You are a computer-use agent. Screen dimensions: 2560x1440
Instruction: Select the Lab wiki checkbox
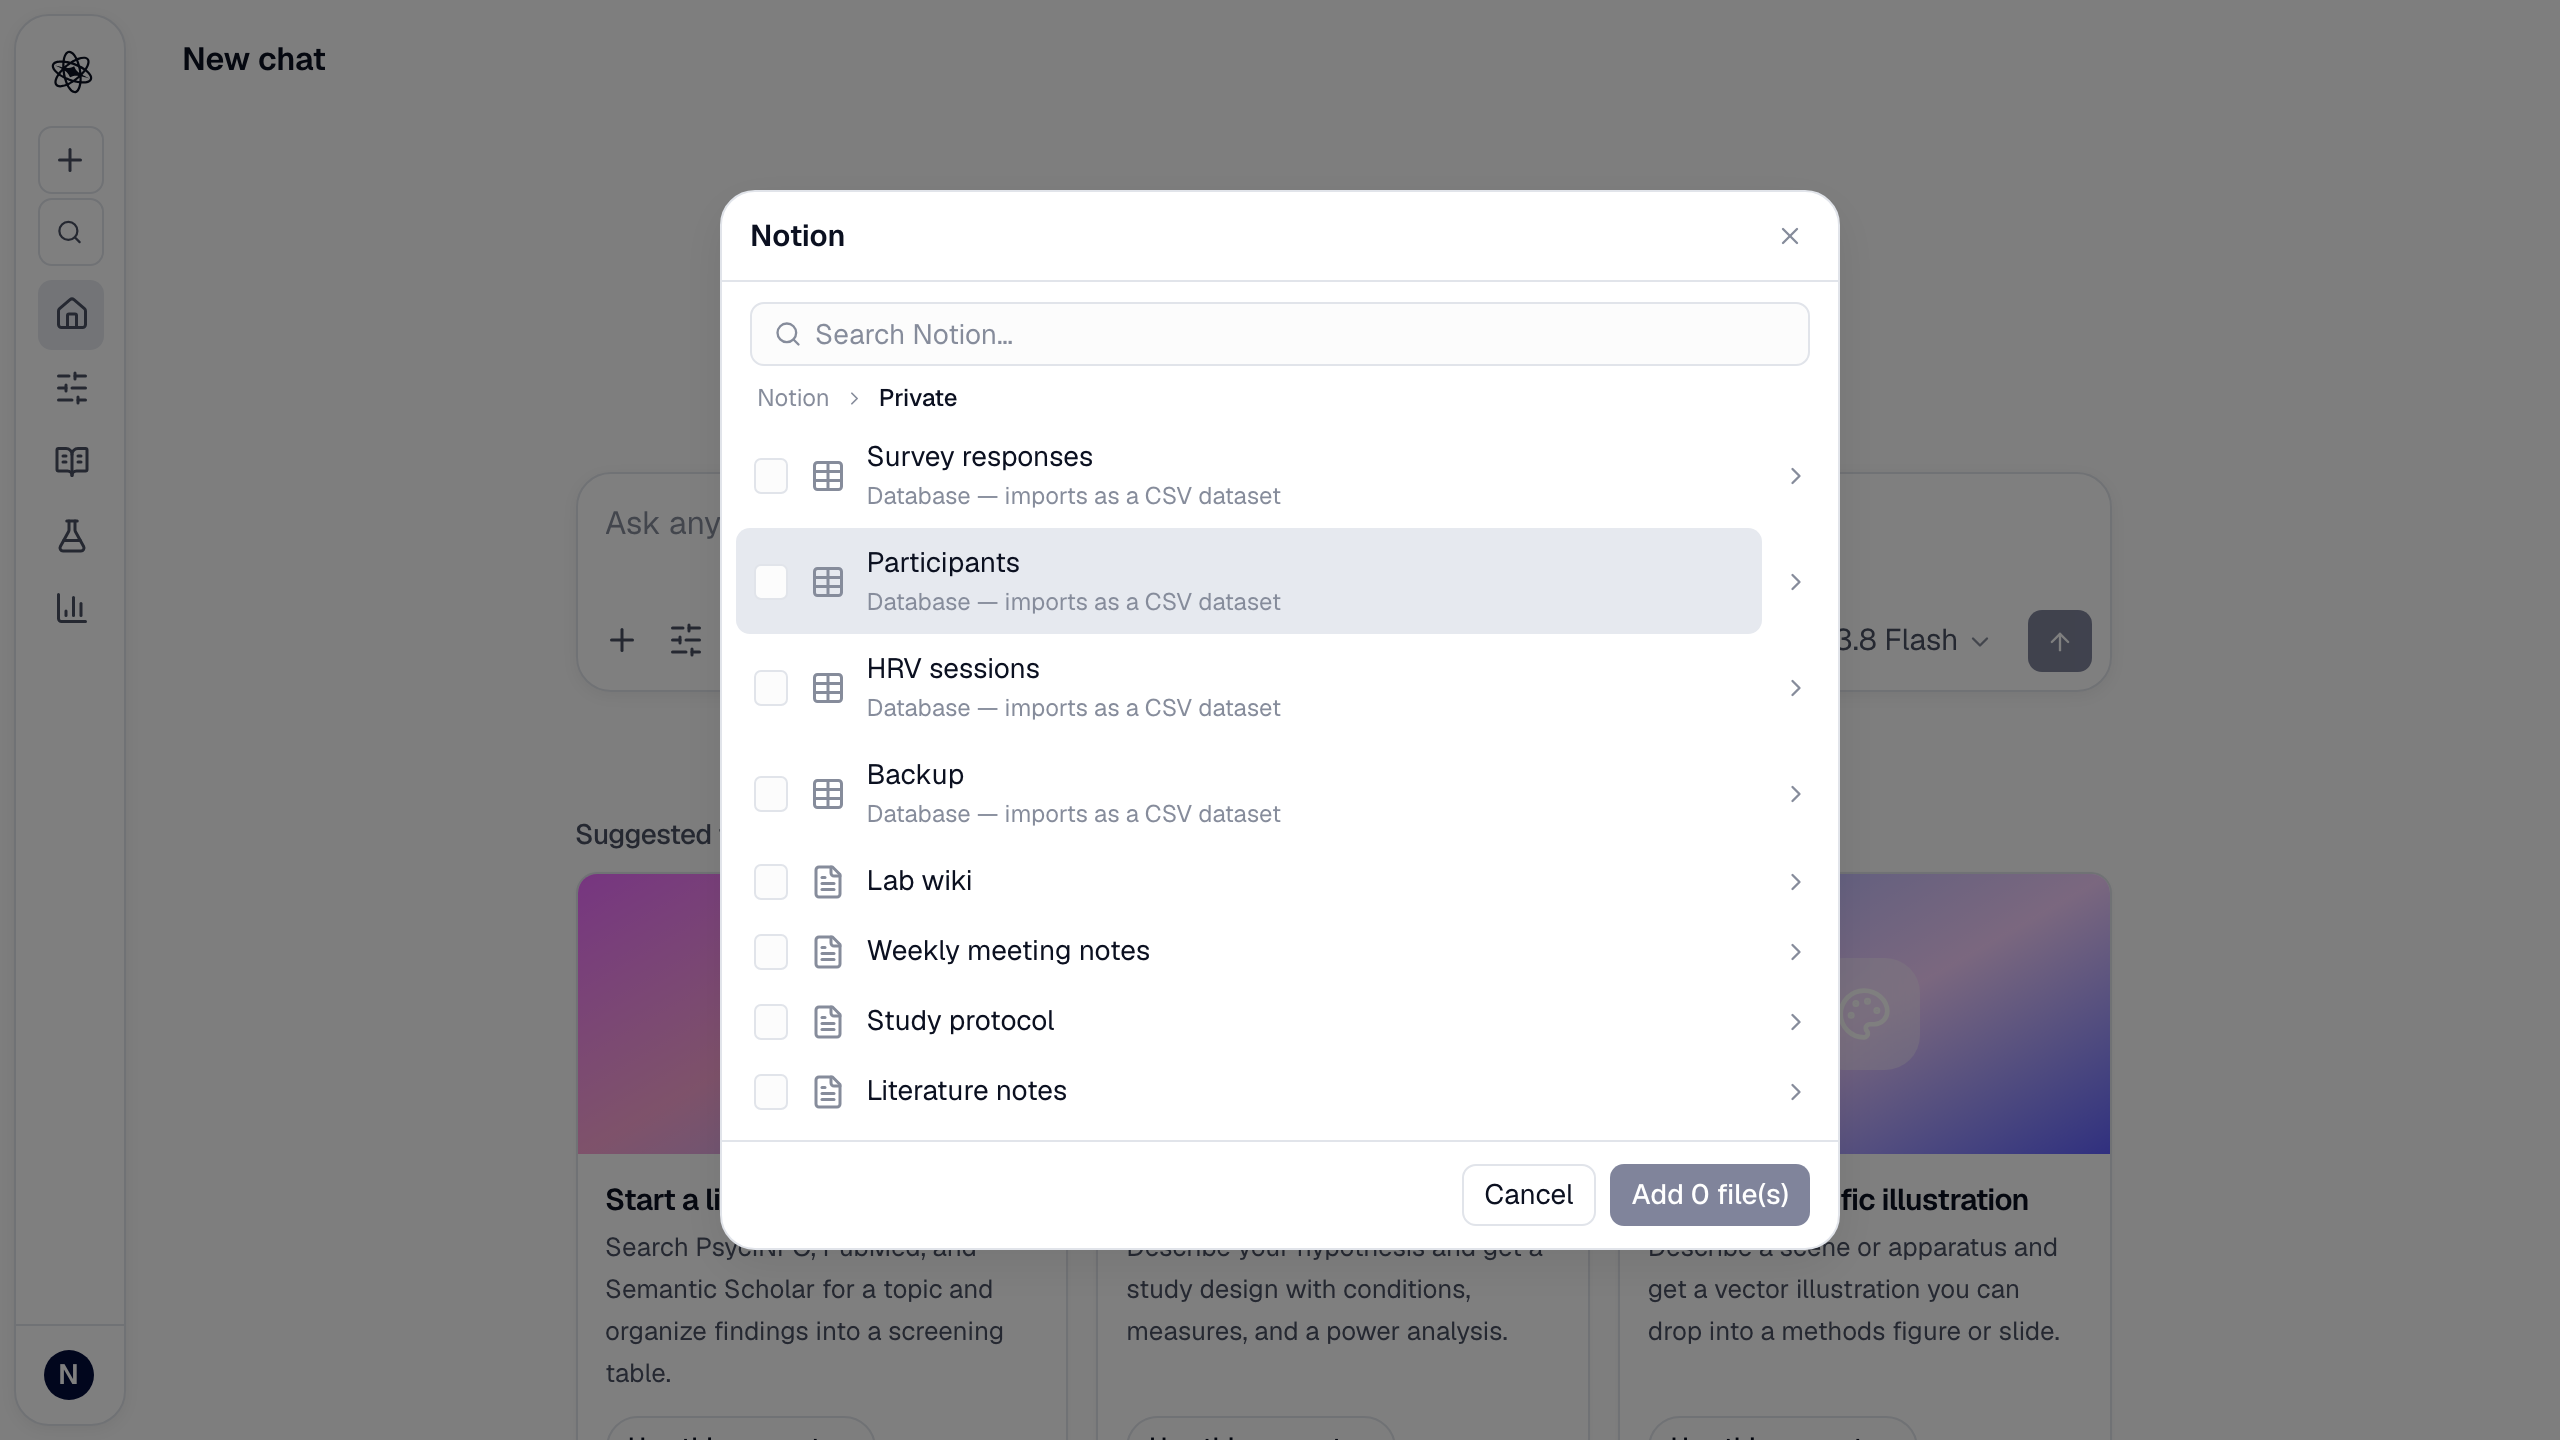pyautogui.click(x=771, y=882)
